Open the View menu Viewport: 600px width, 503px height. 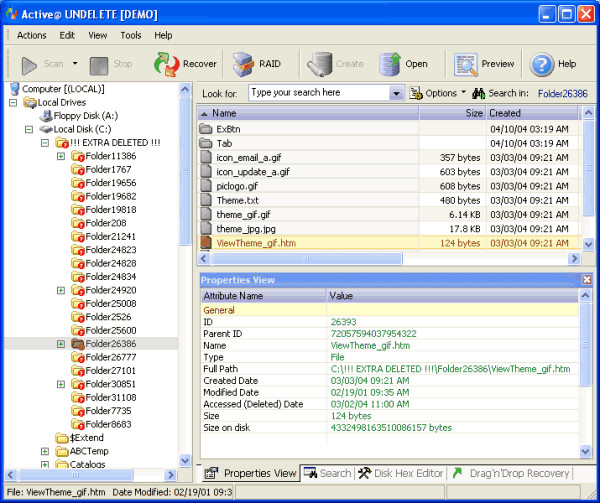pos(98,35)
